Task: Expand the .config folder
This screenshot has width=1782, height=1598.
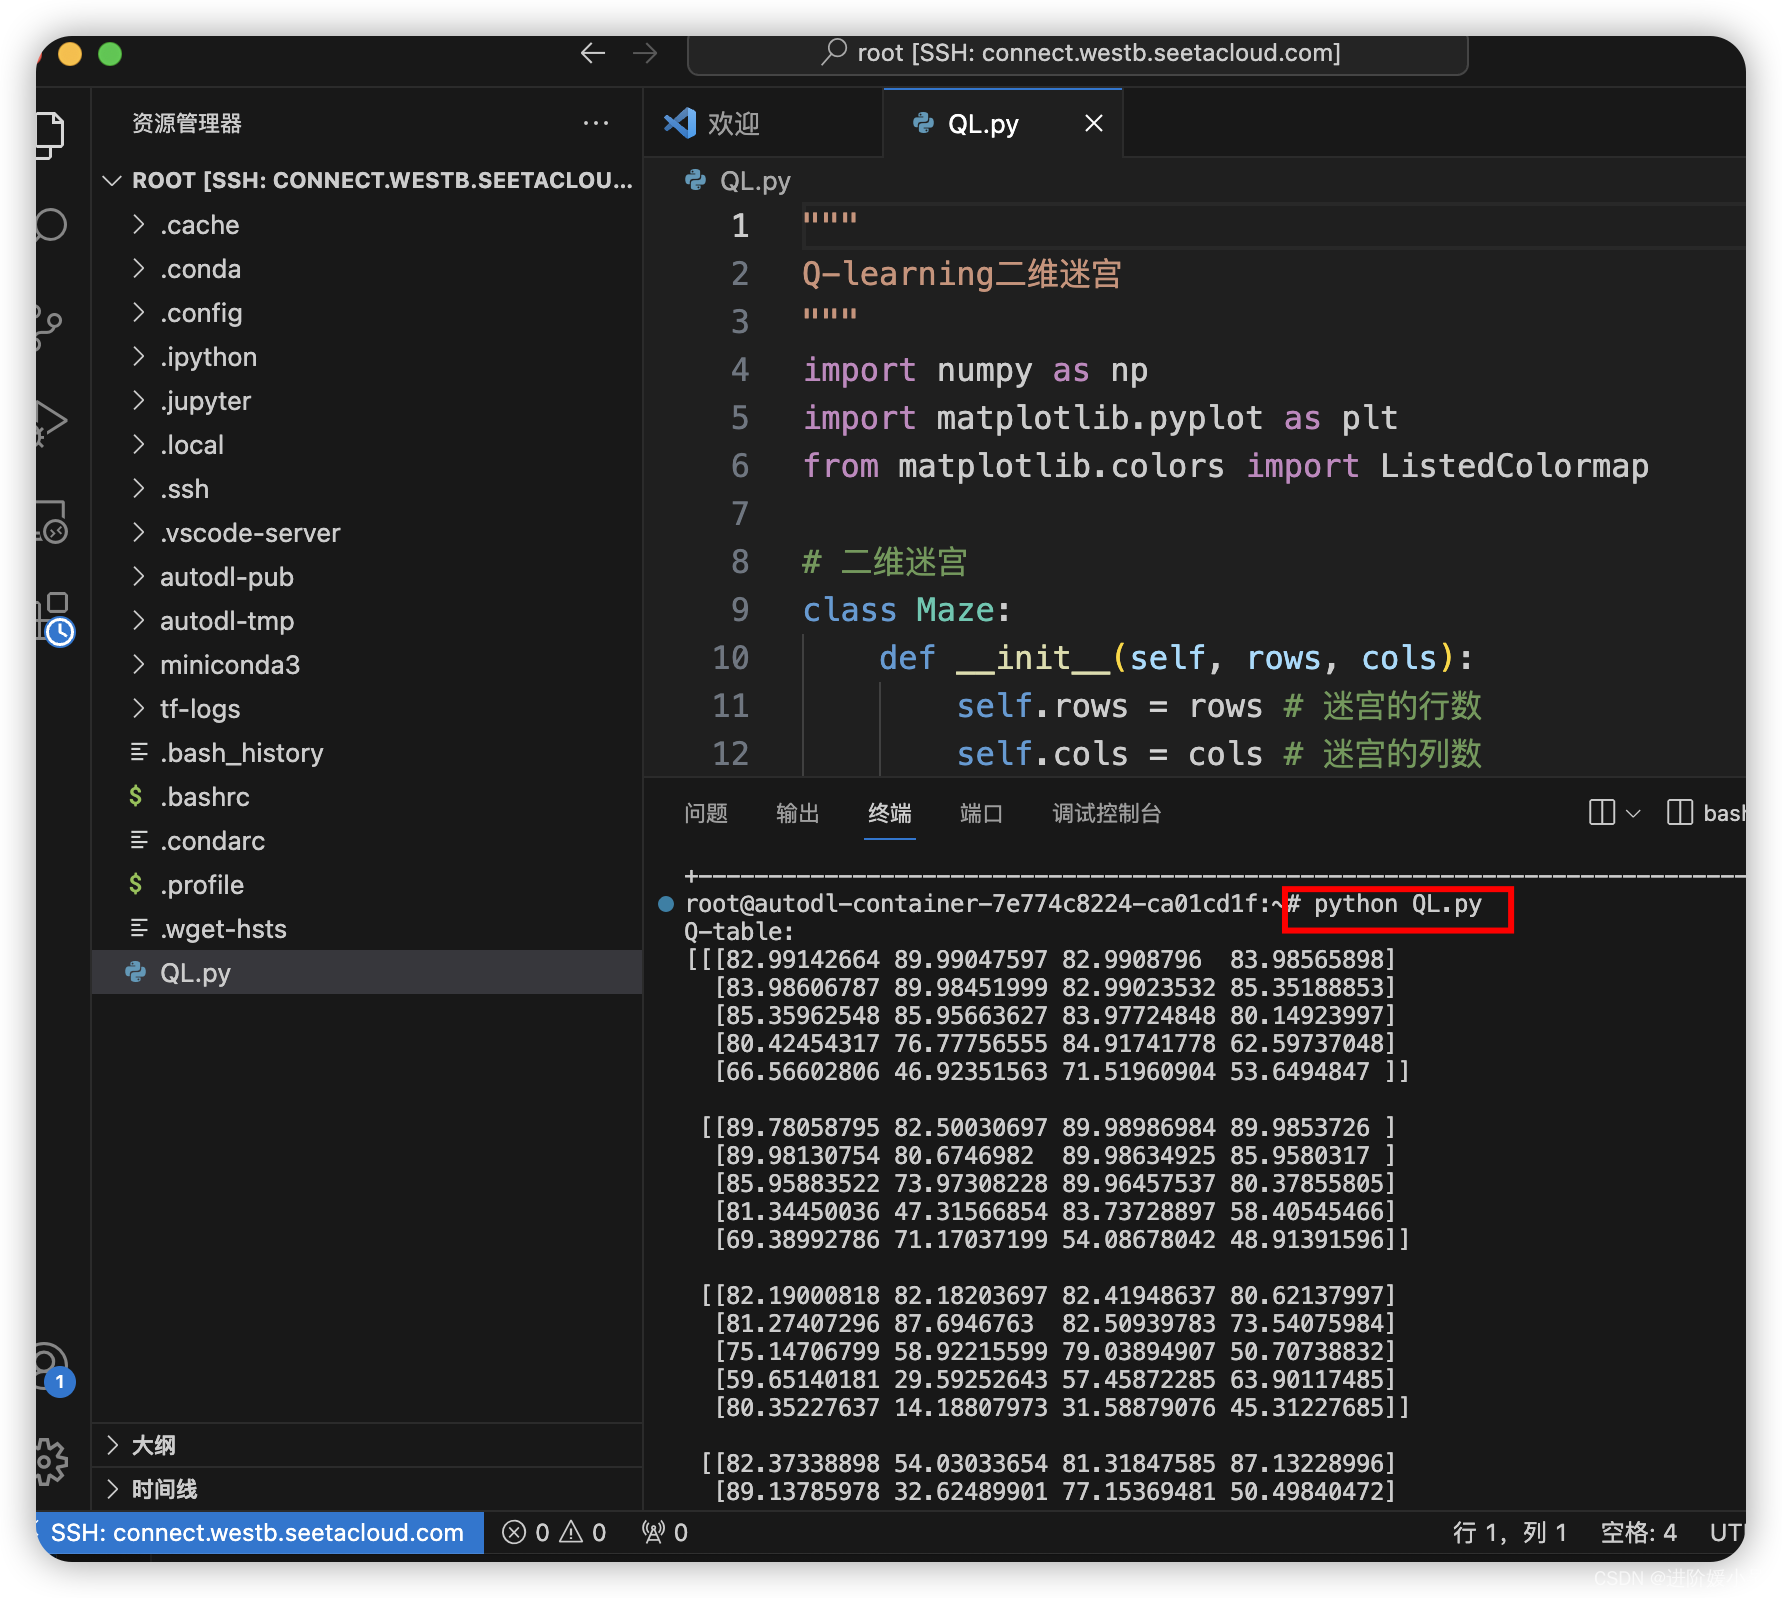Action: click(368, 313)
